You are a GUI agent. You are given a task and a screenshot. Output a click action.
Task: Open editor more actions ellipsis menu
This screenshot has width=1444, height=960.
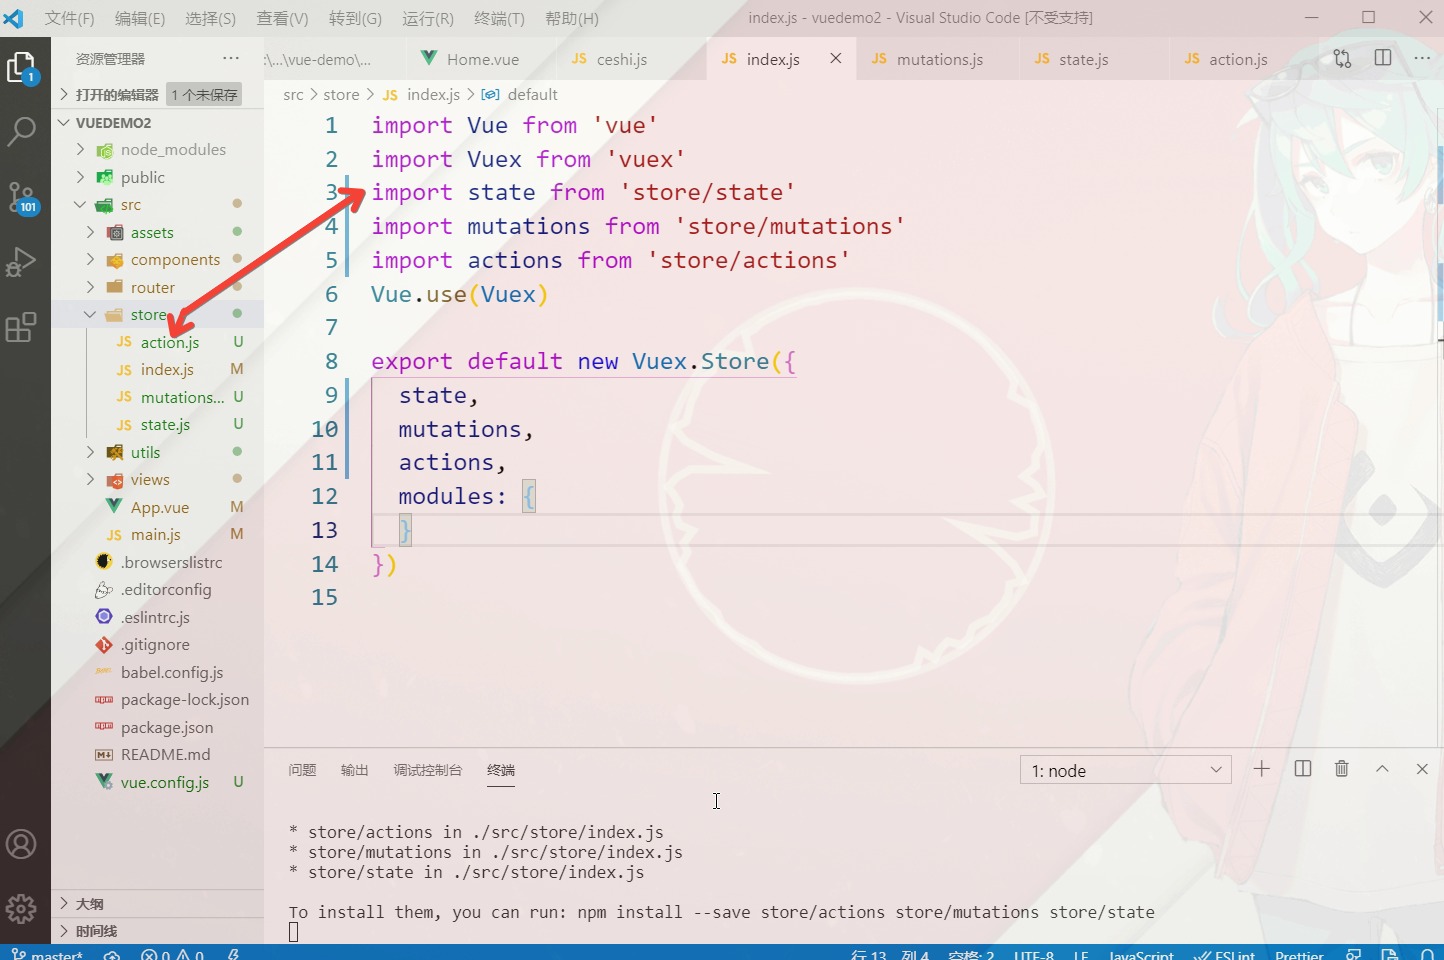point(1422,58)
